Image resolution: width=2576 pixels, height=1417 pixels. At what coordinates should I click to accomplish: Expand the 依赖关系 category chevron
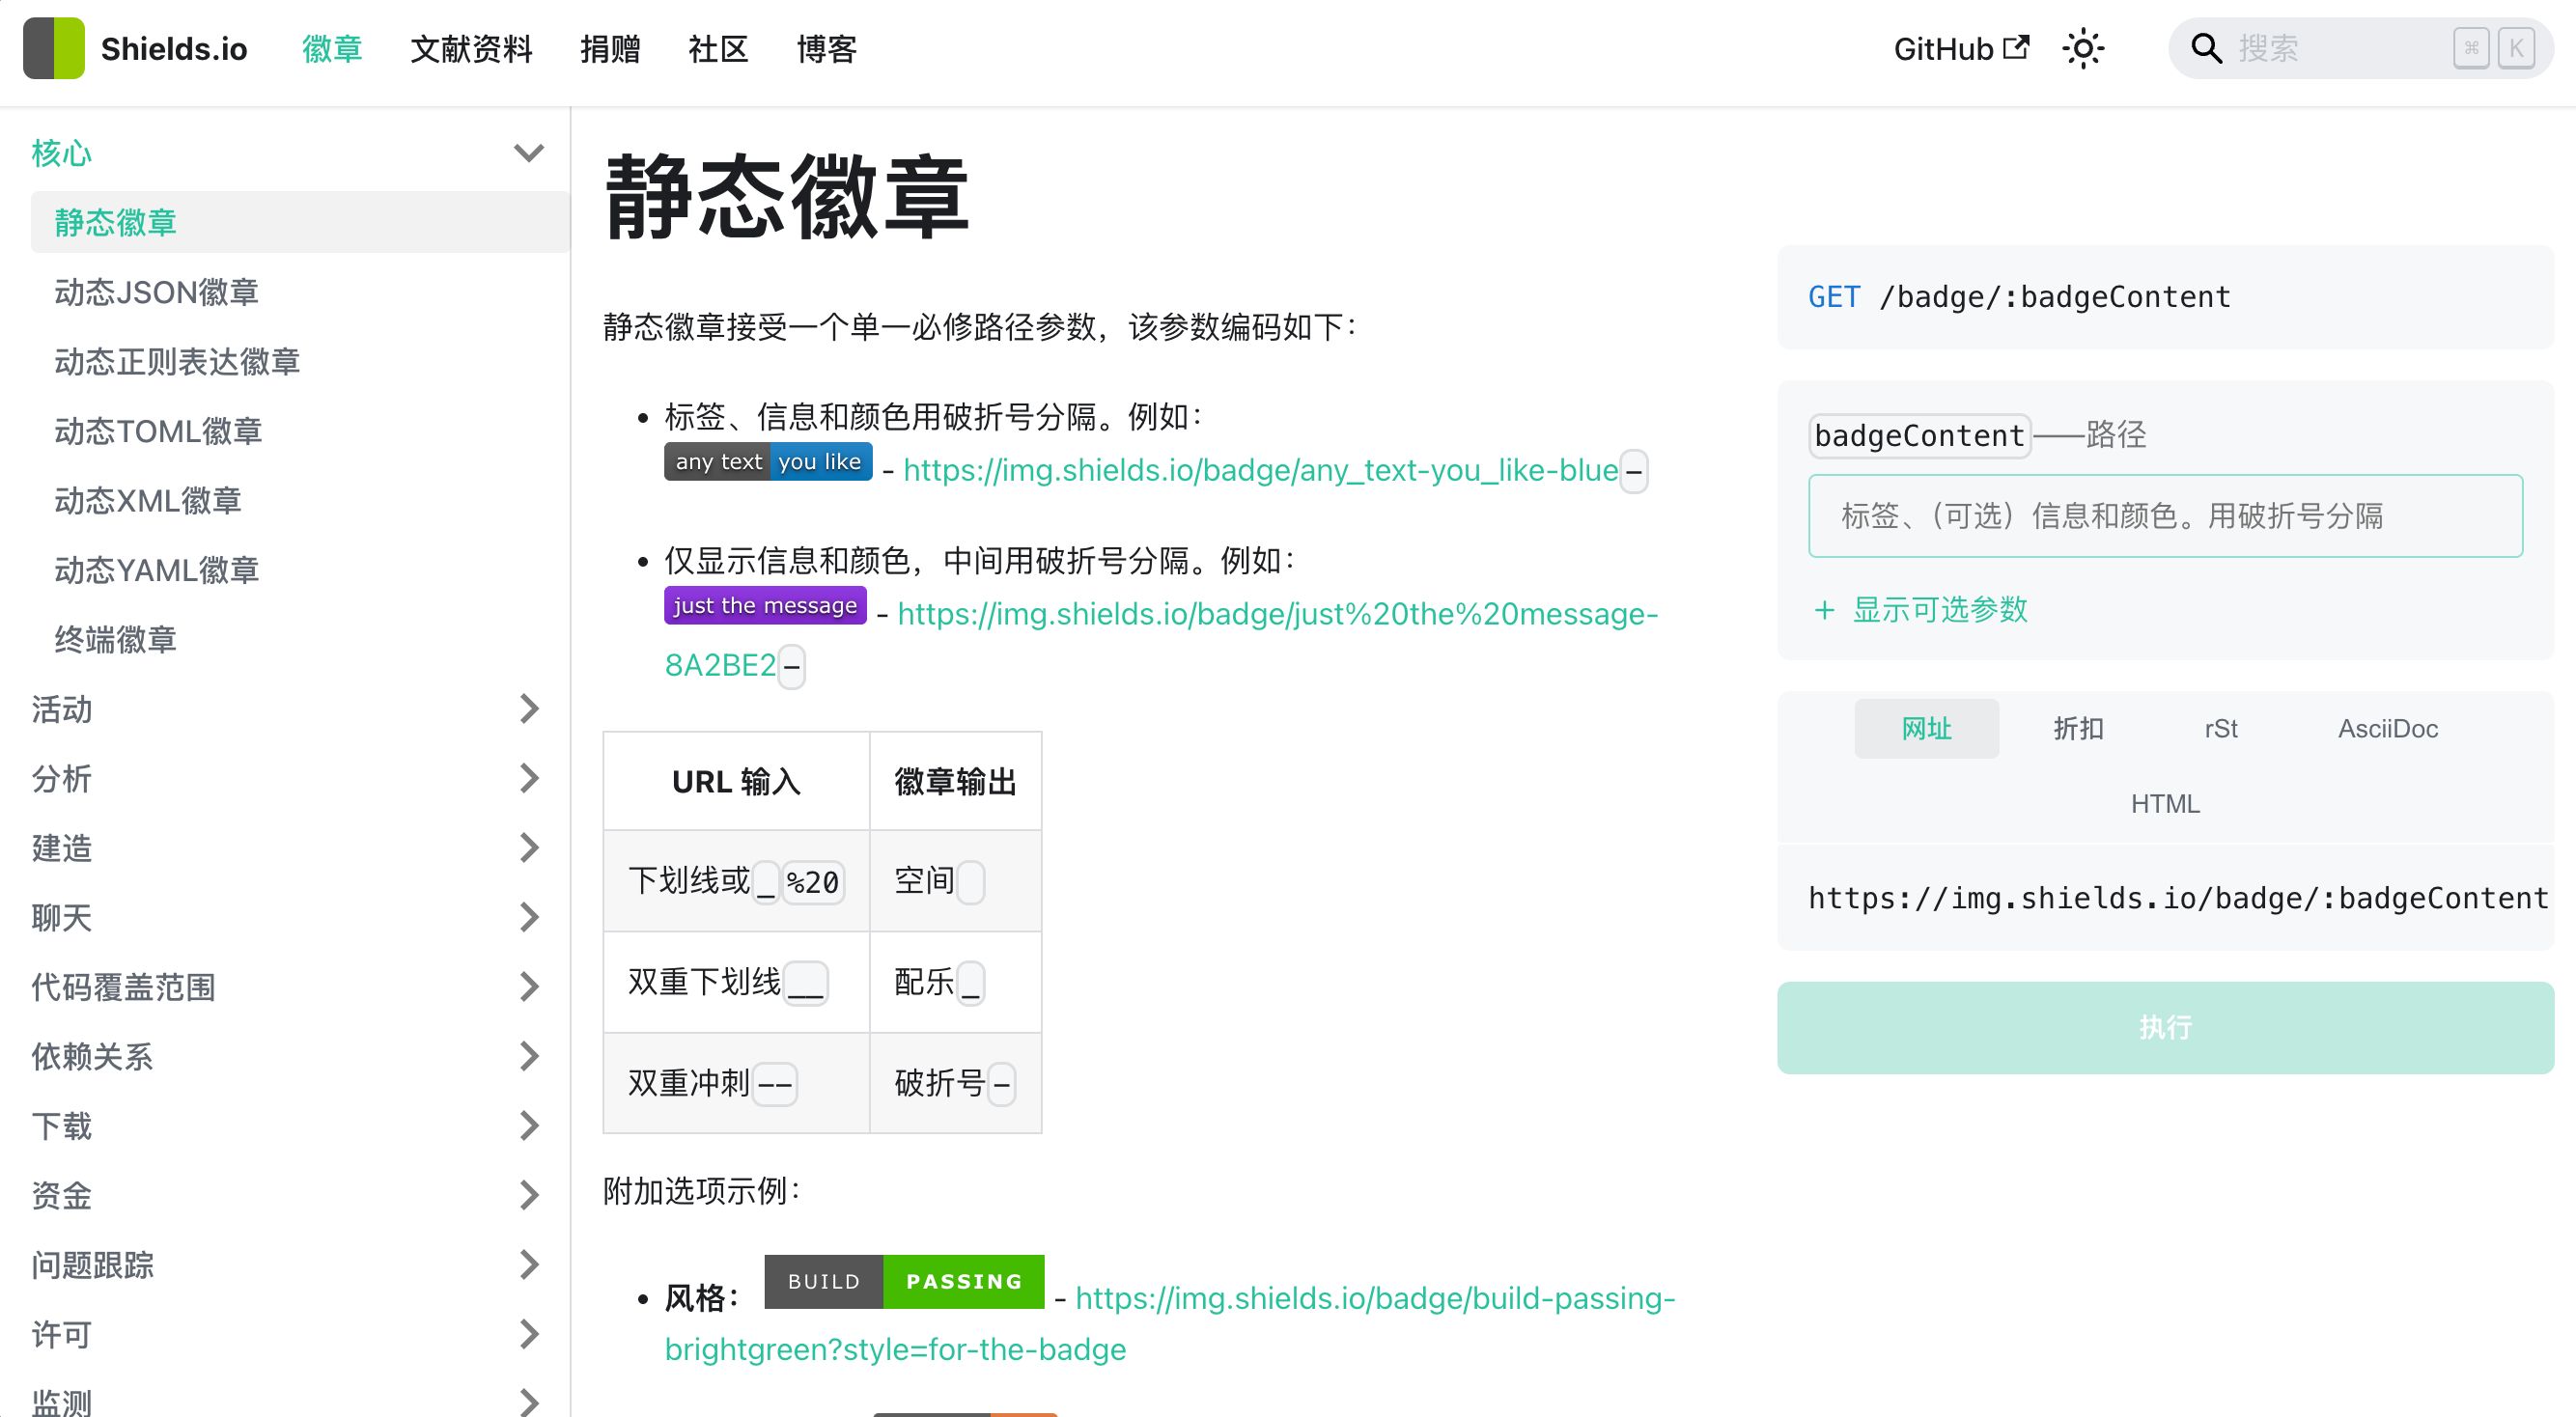[x=529, y=1056]
